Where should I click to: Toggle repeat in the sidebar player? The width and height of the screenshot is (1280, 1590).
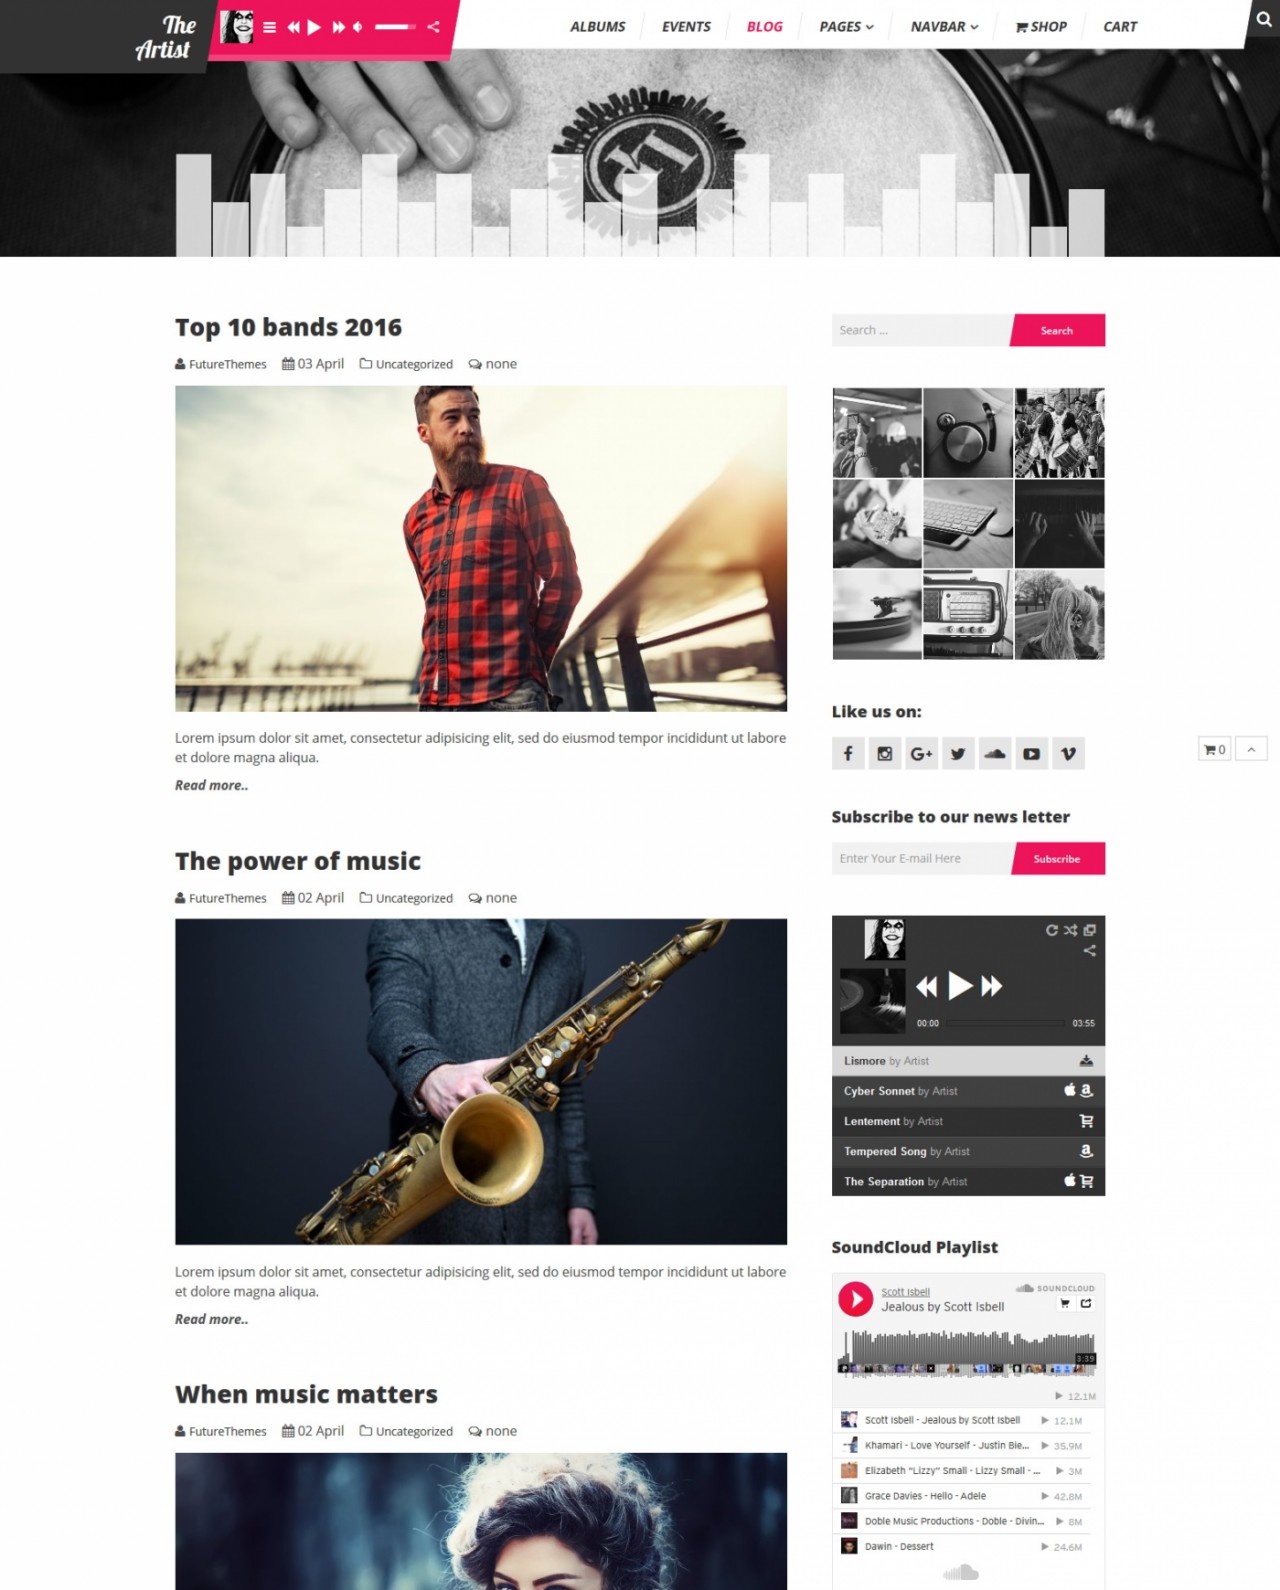pos(1052,930)
